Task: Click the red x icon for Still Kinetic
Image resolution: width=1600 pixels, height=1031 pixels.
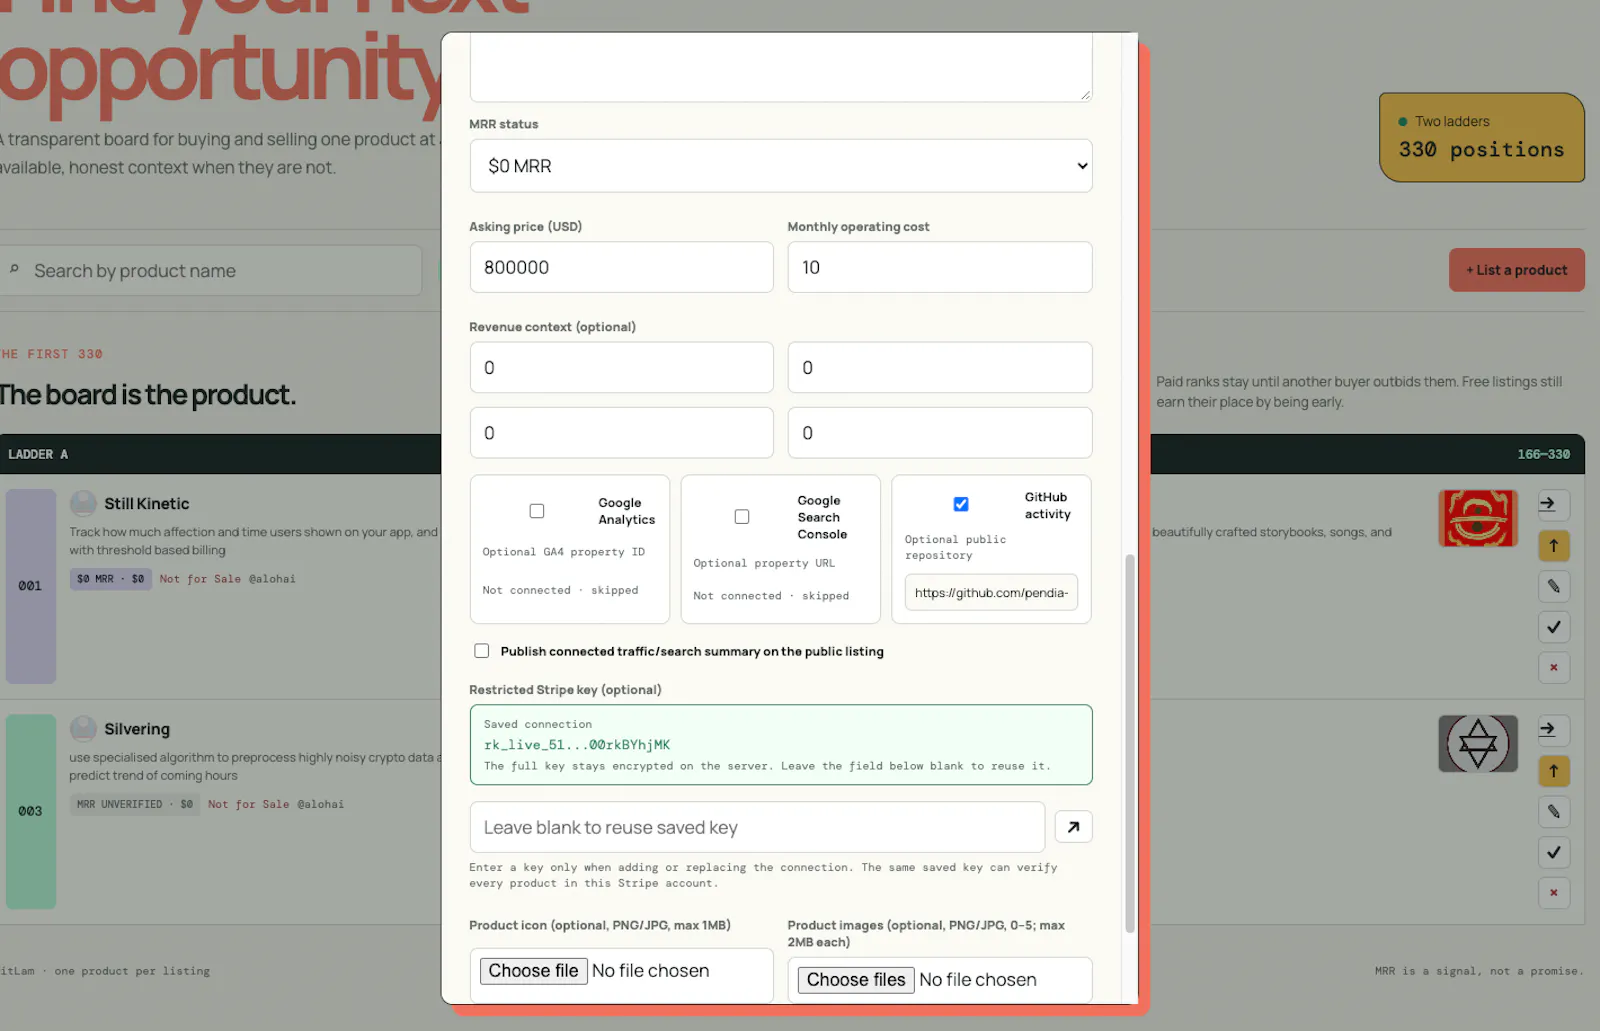Action: (x=1553, y=667)
